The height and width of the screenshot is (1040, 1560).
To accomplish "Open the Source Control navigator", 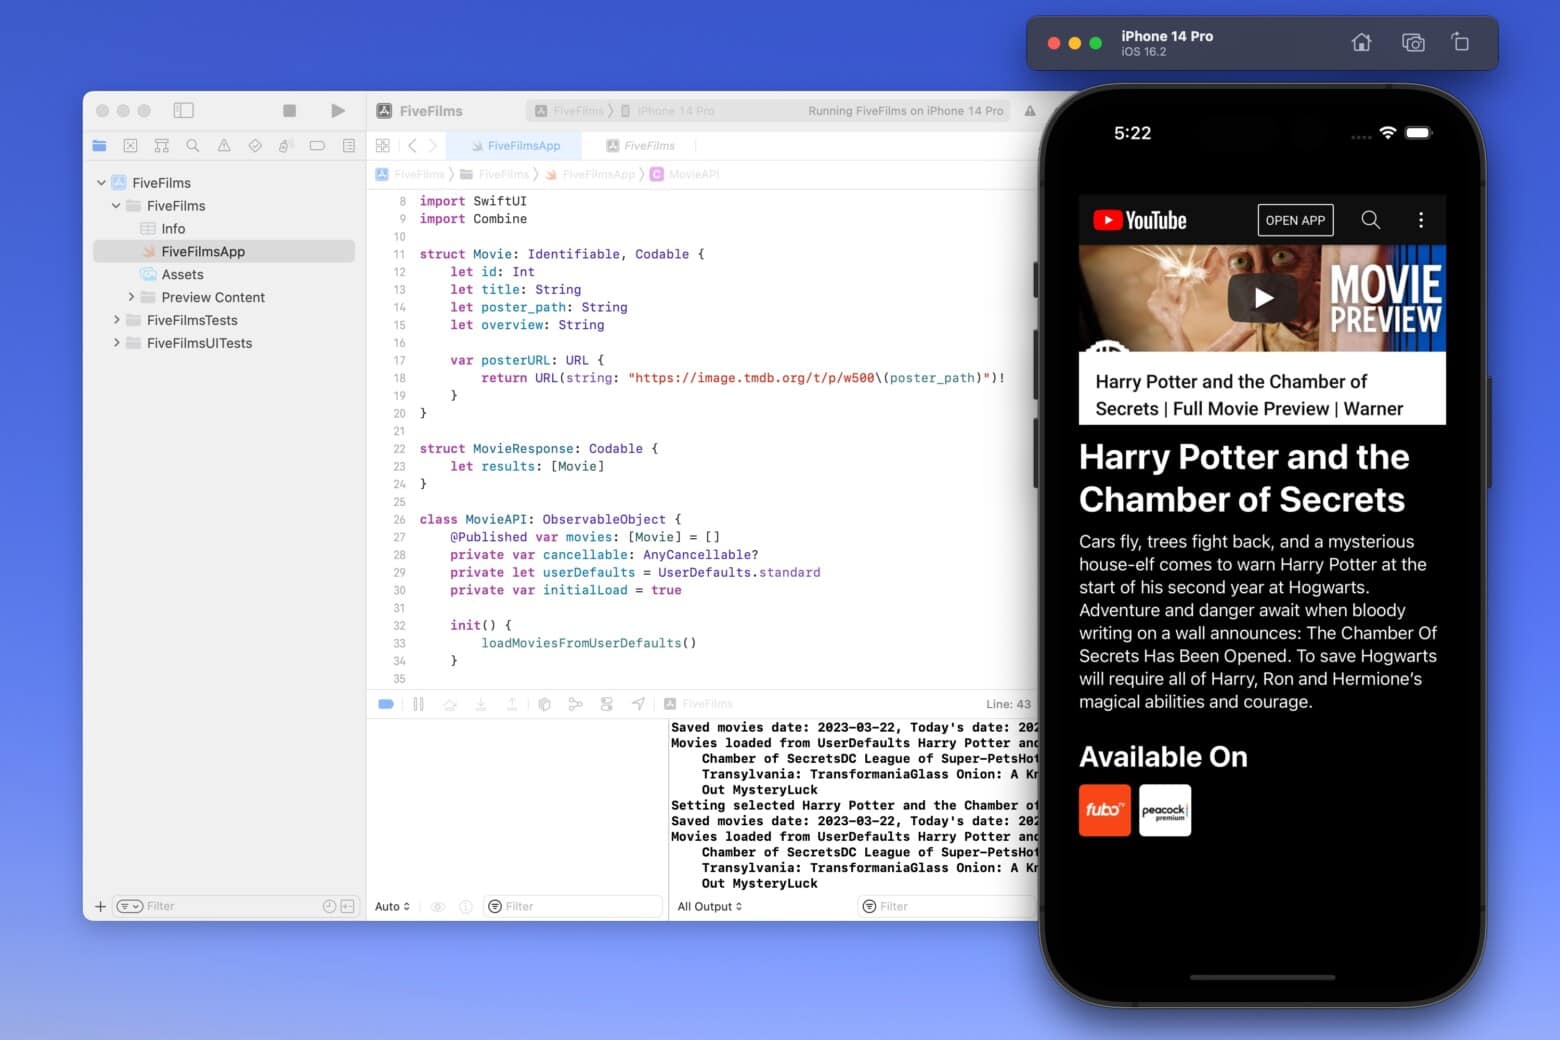I will point(131,145).
